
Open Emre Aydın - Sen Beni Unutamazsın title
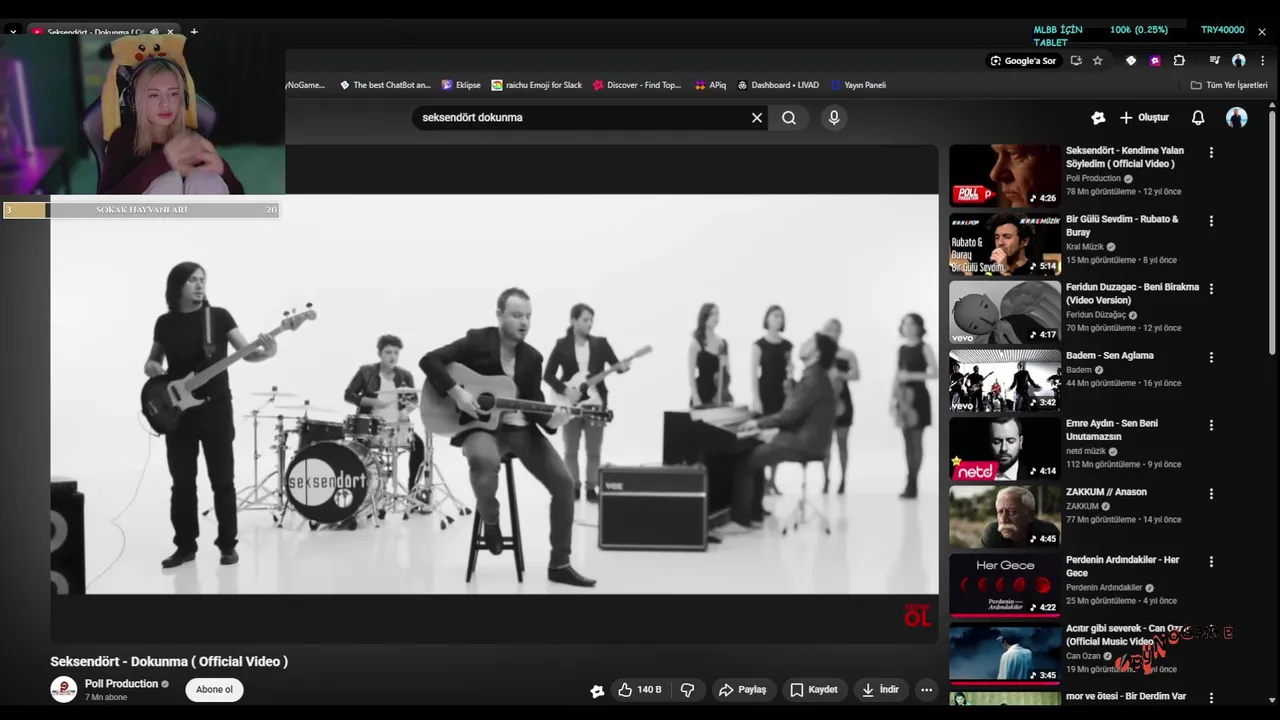pos(1111,430)
